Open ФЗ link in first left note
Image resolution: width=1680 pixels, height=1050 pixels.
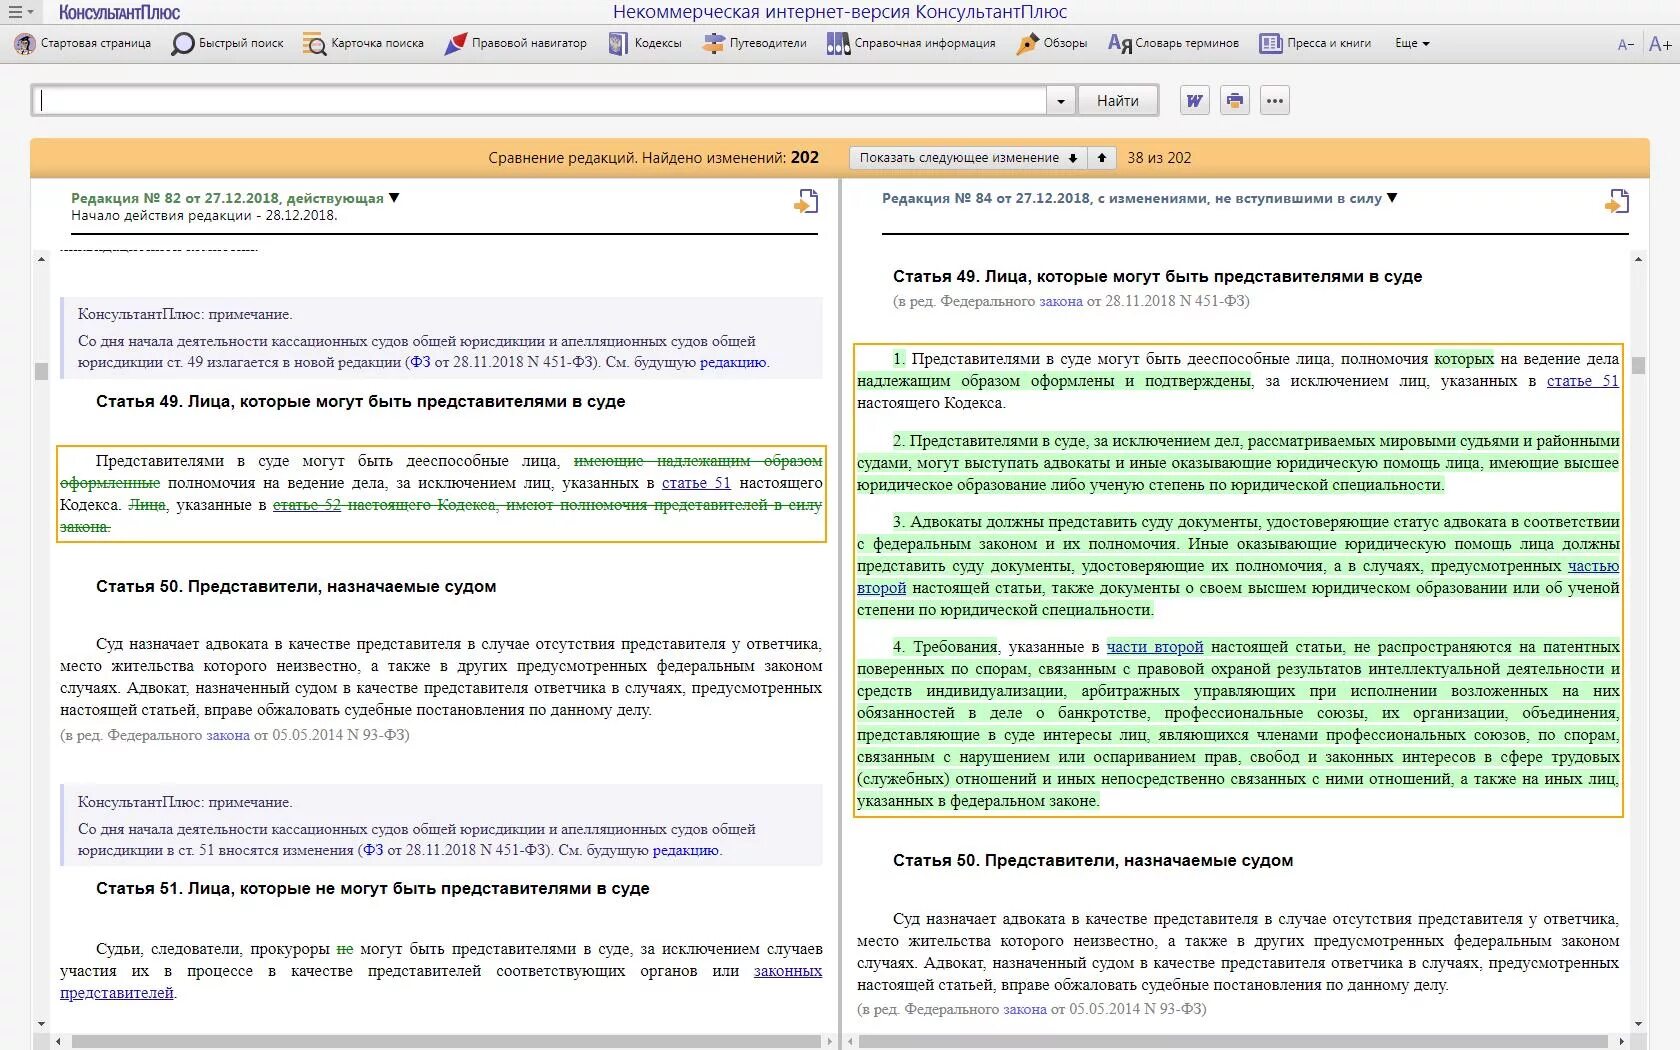pyautogui.click(x=420, y=362)
